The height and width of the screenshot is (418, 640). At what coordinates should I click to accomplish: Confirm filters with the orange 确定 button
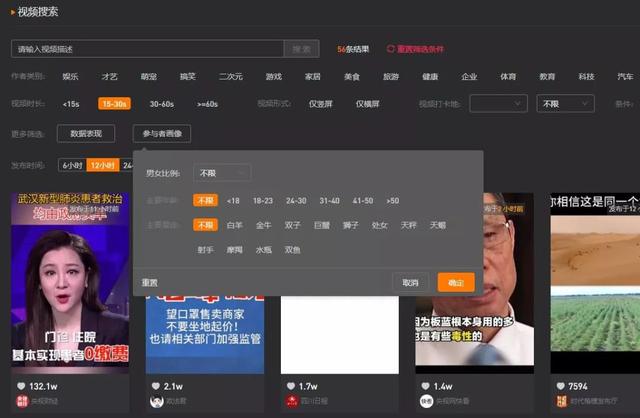coord(456,283)
